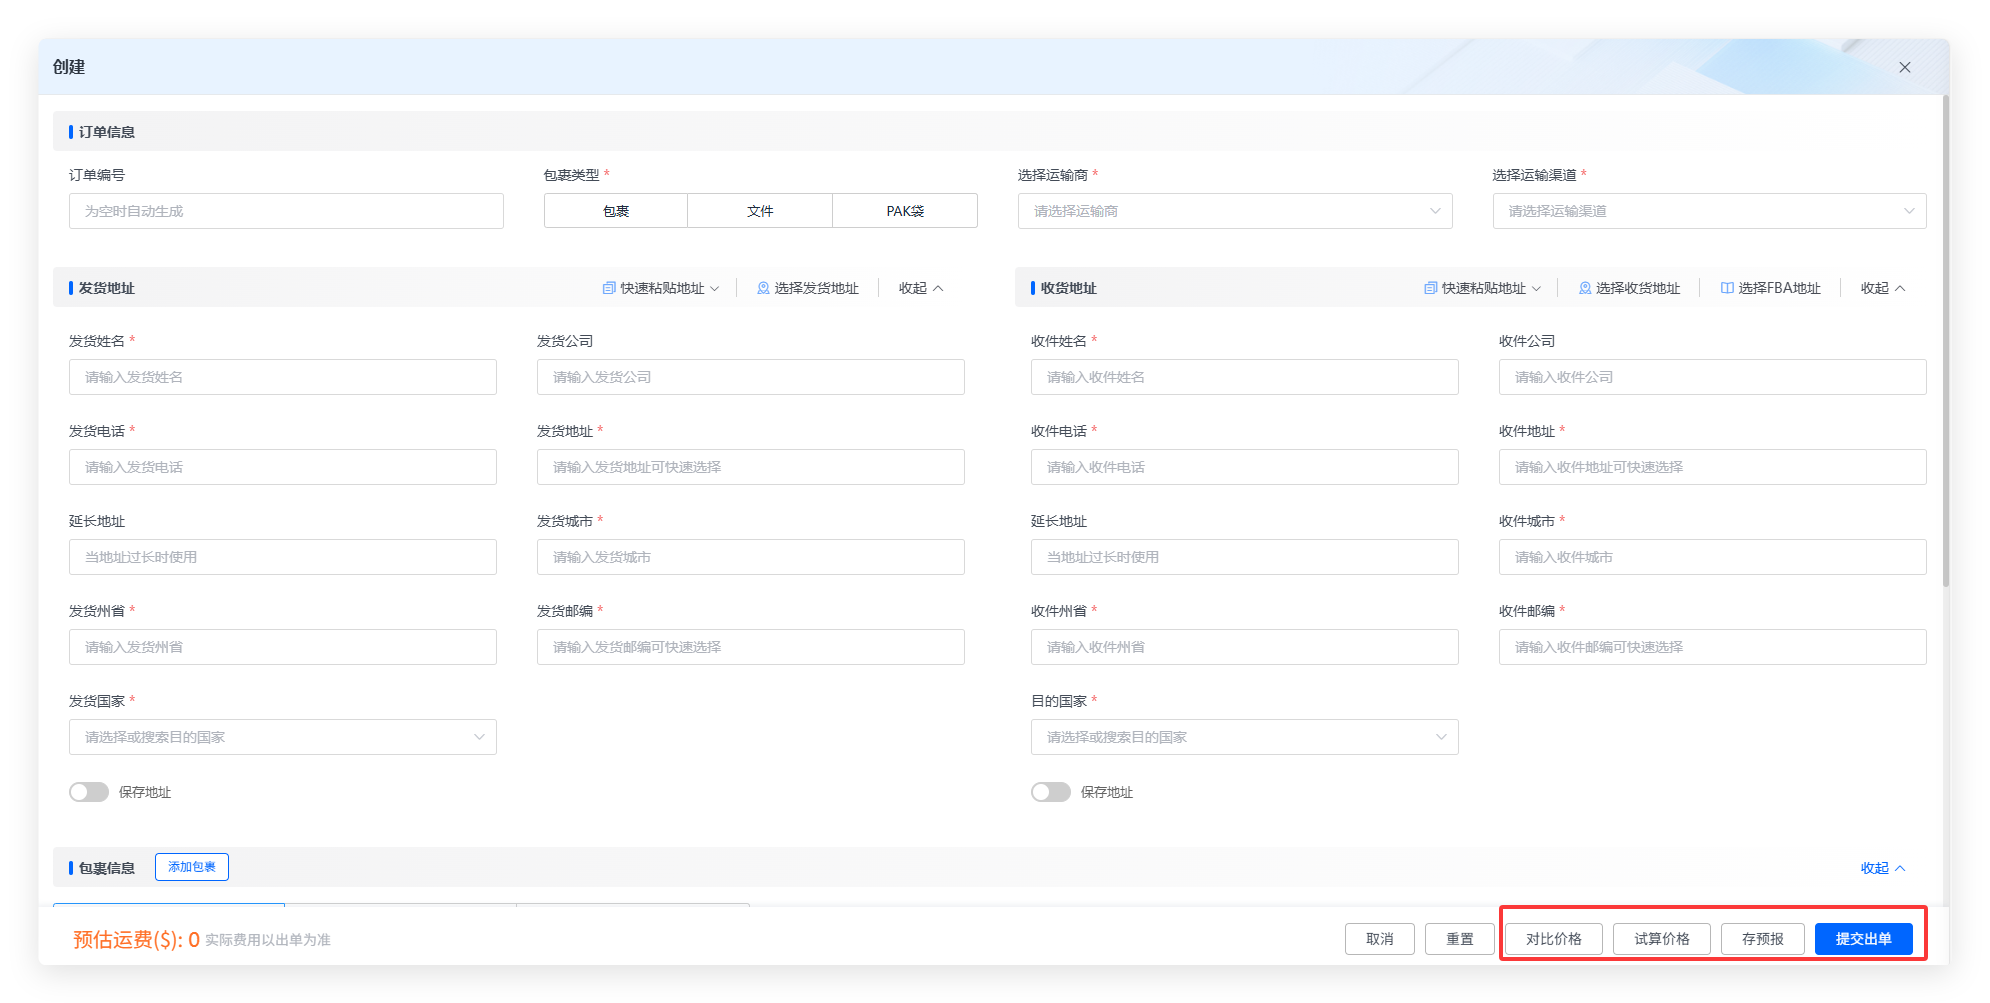Click 选择FBA地址 book icon
This screenshot has height=1003, width=1990.
(x=1727, y=288)
